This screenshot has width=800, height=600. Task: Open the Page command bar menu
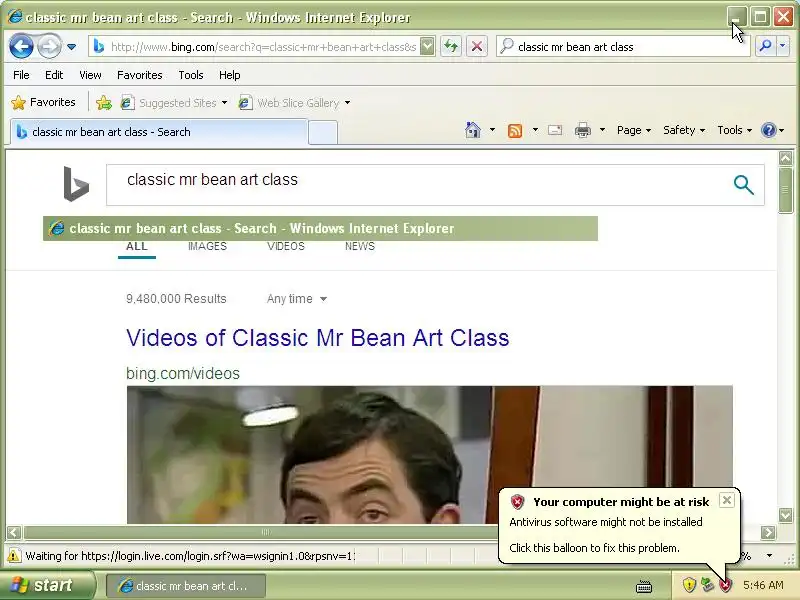tap(634, 130)
